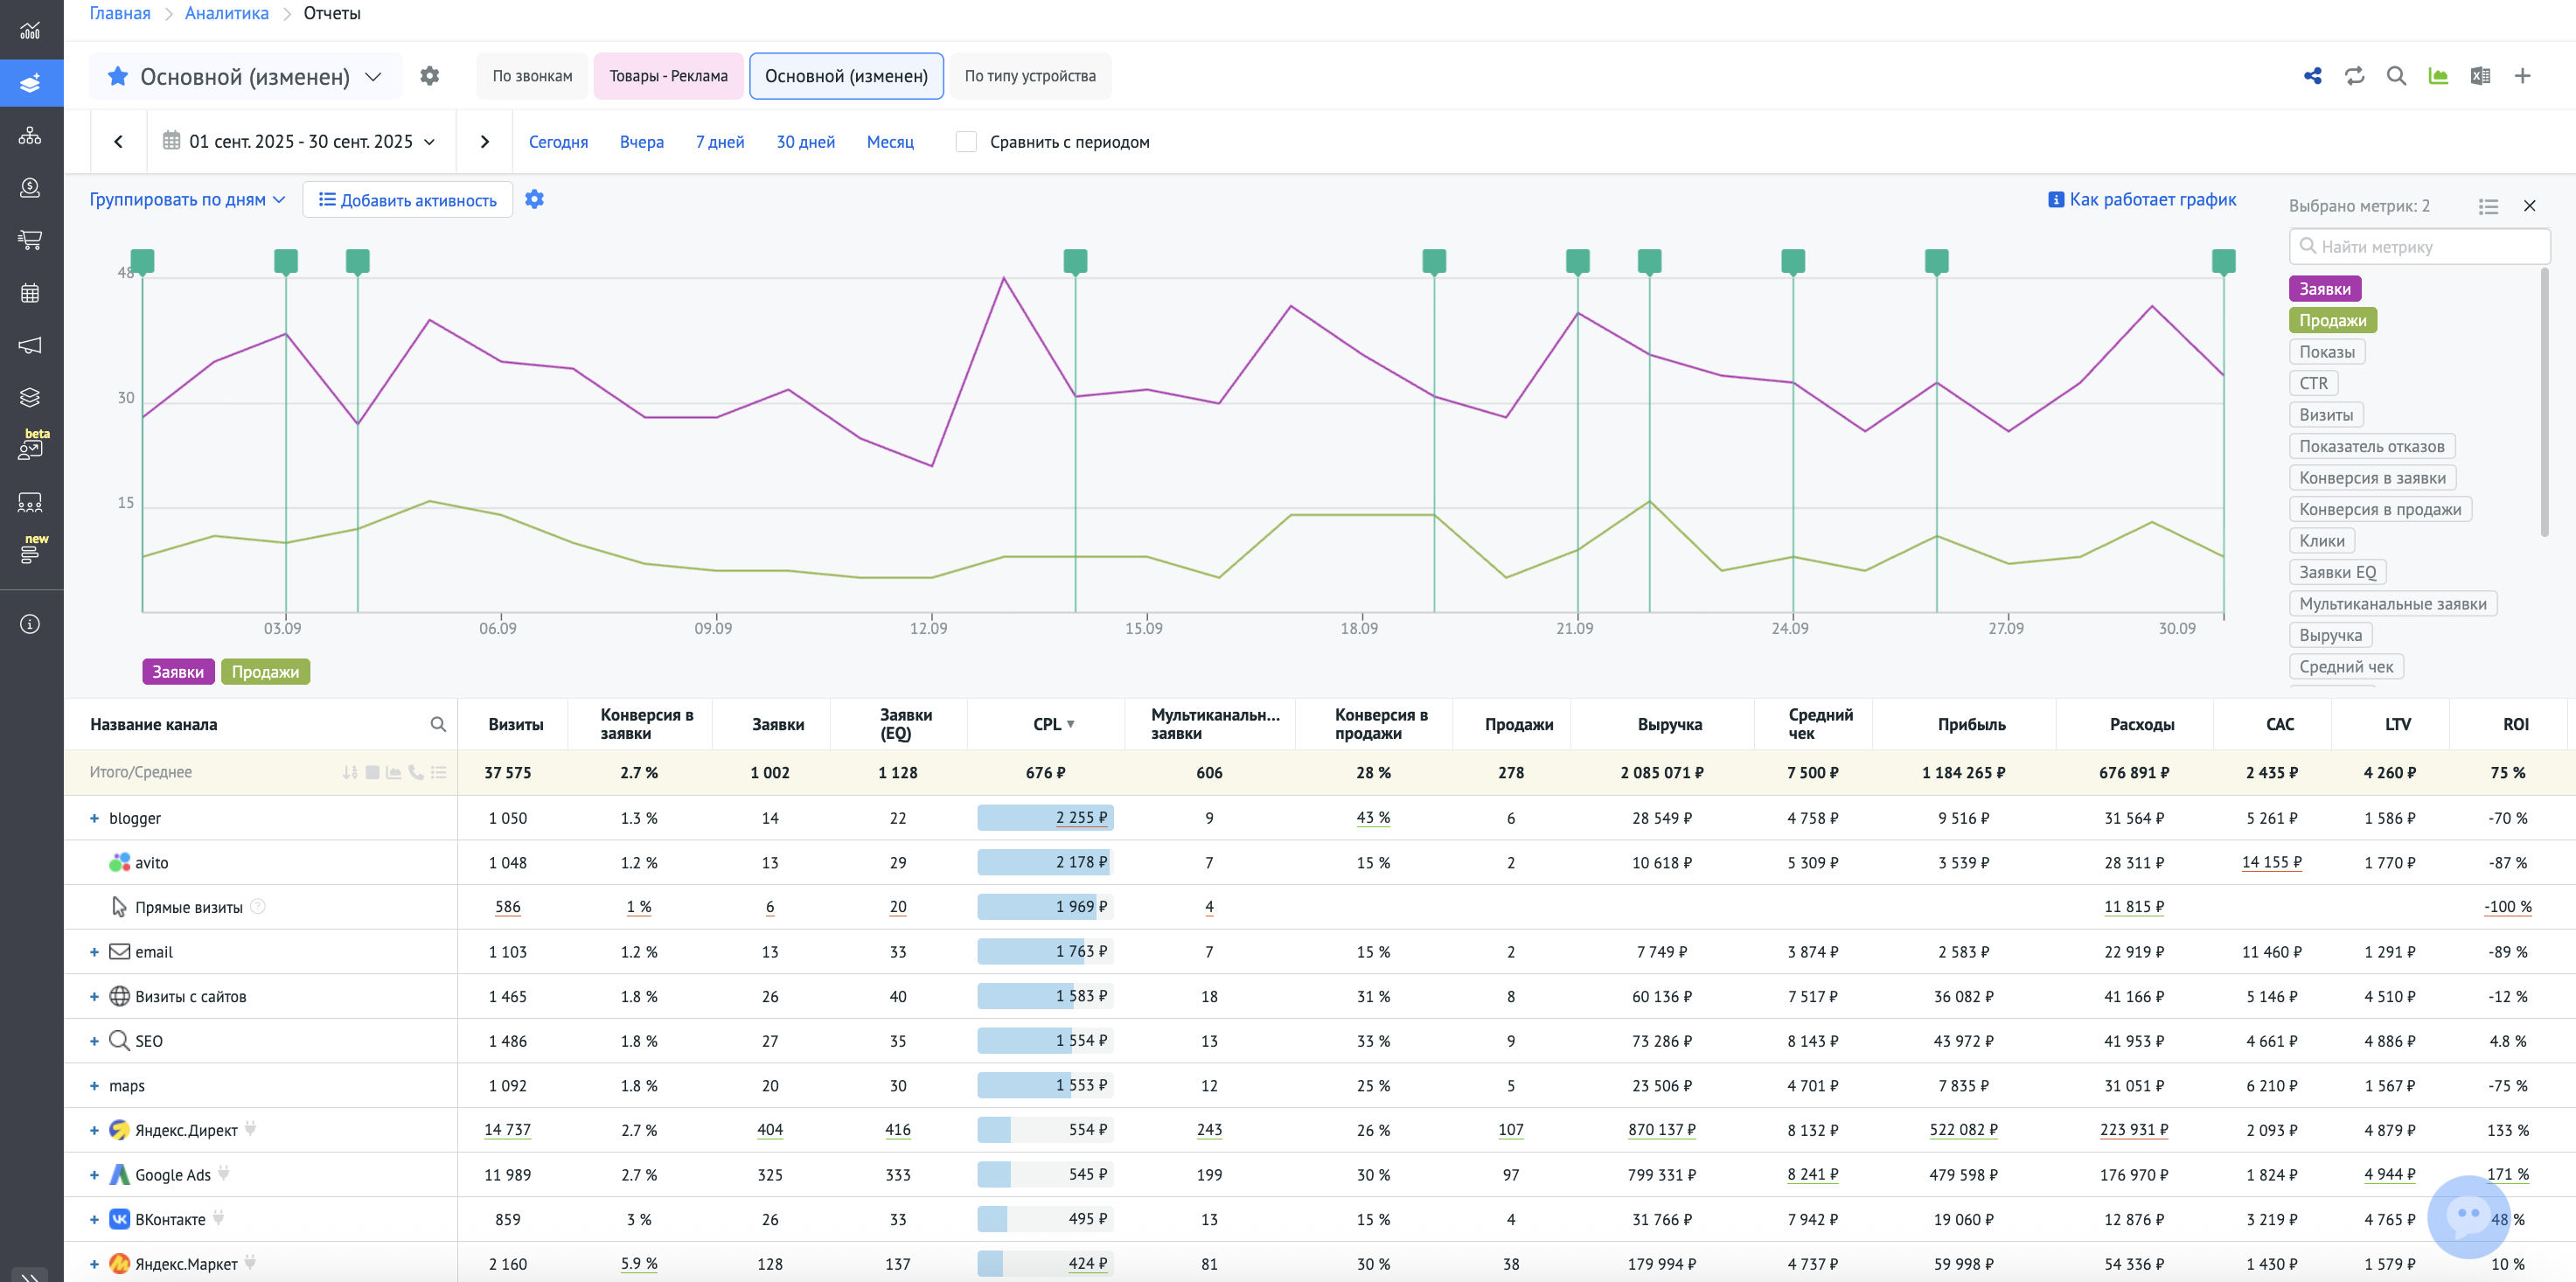Open report settings gear next to title
This screenshot has height=1282, width=2576.
point(429,76)
